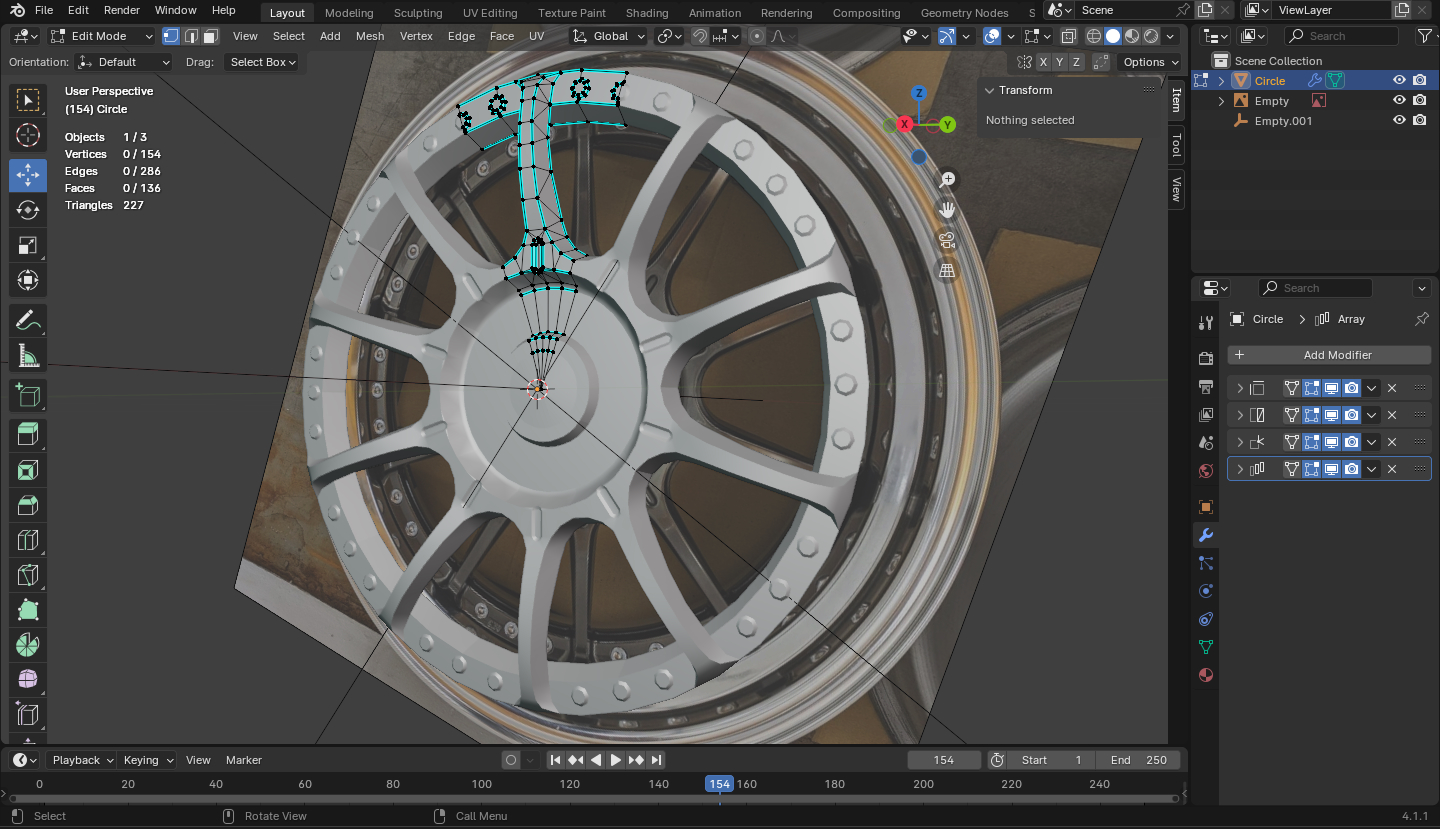
Task: Choose the Knife tool
Action: 28,576
